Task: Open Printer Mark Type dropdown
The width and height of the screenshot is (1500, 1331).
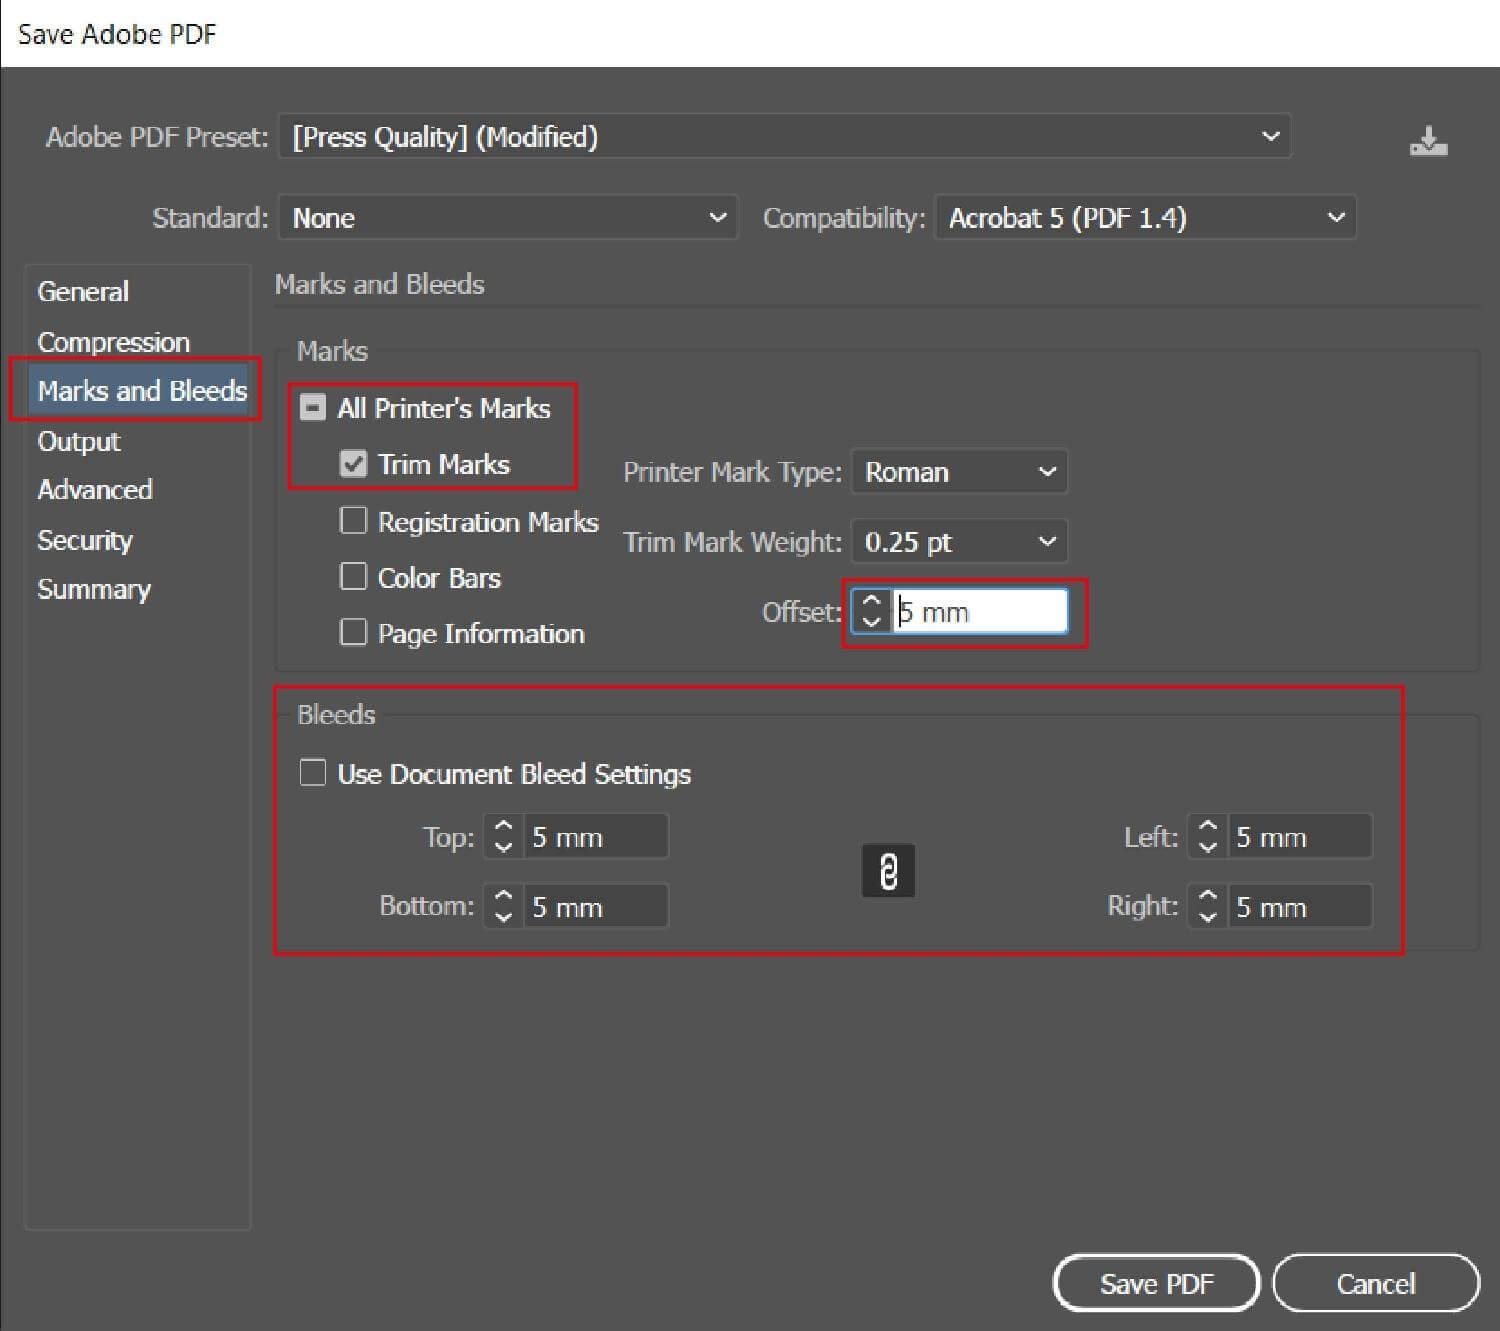Action: 959,472
